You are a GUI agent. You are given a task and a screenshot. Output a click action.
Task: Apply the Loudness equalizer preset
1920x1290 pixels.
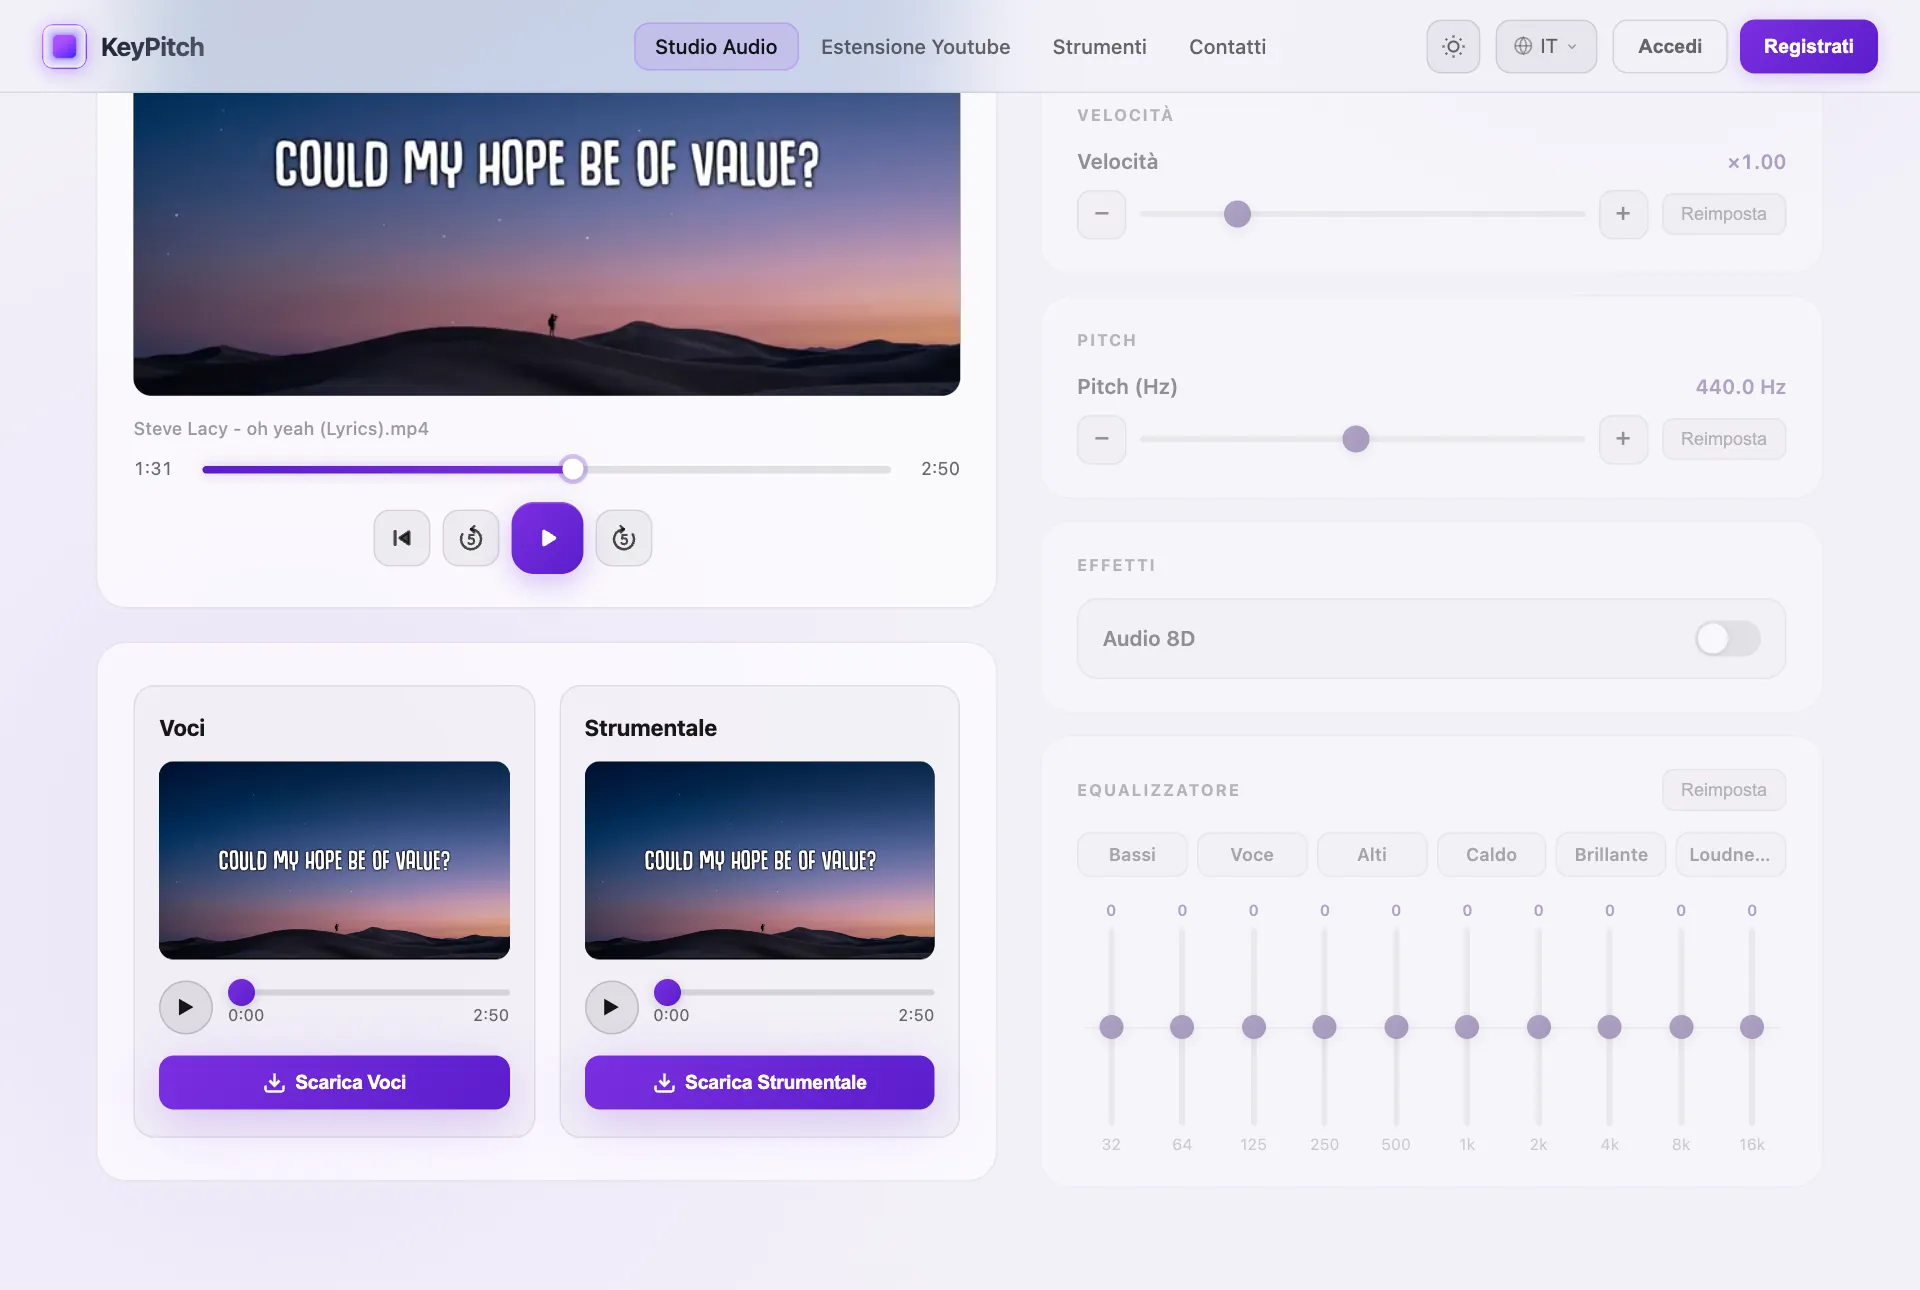coord(1730,855)
